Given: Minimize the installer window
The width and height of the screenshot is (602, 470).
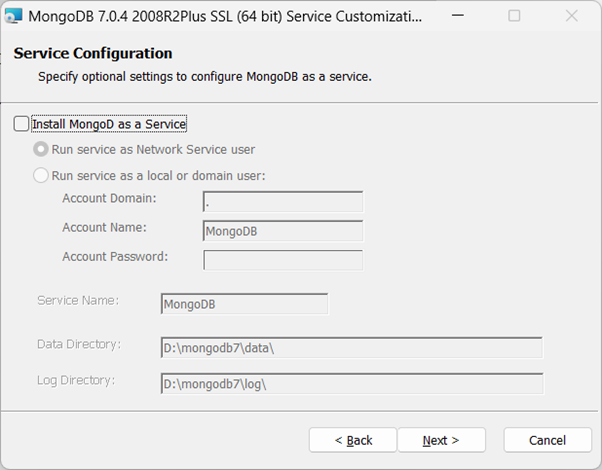Looking at the screenshot, I should tap(458, 17).
